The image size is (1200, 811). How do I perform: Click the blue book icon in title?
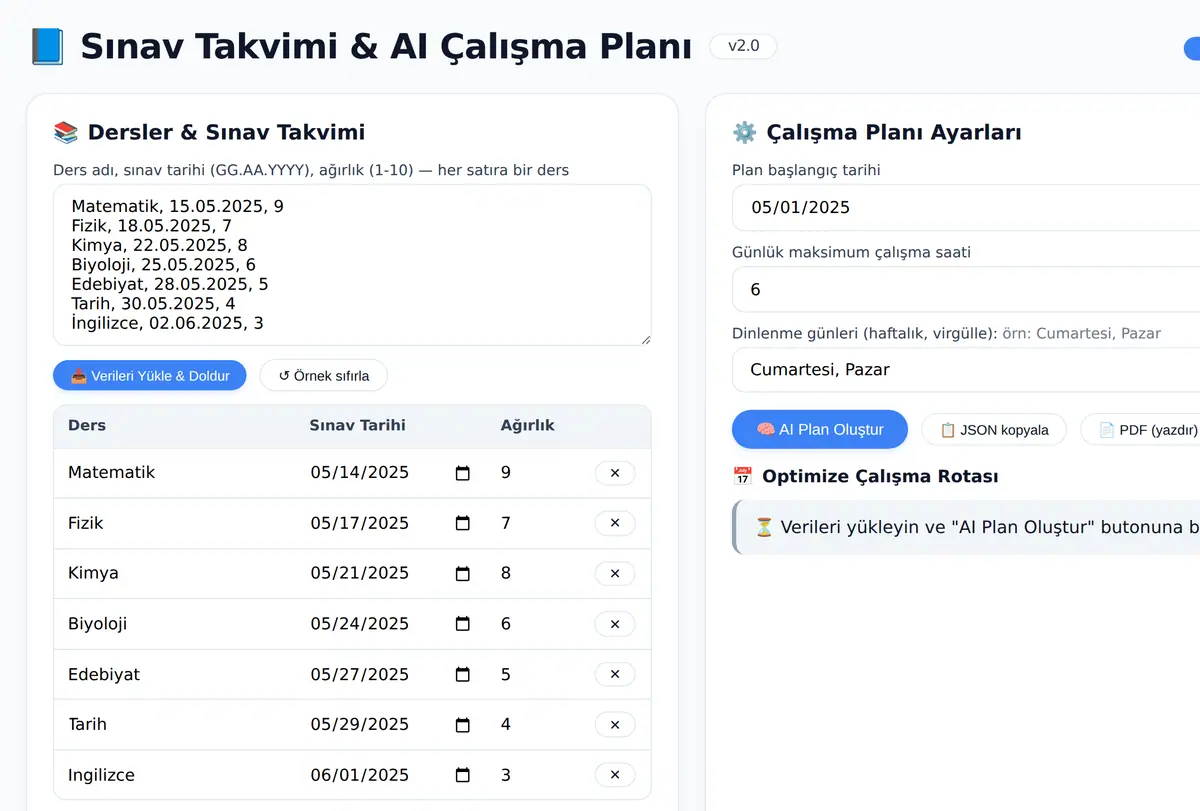[x=47, y=46]
